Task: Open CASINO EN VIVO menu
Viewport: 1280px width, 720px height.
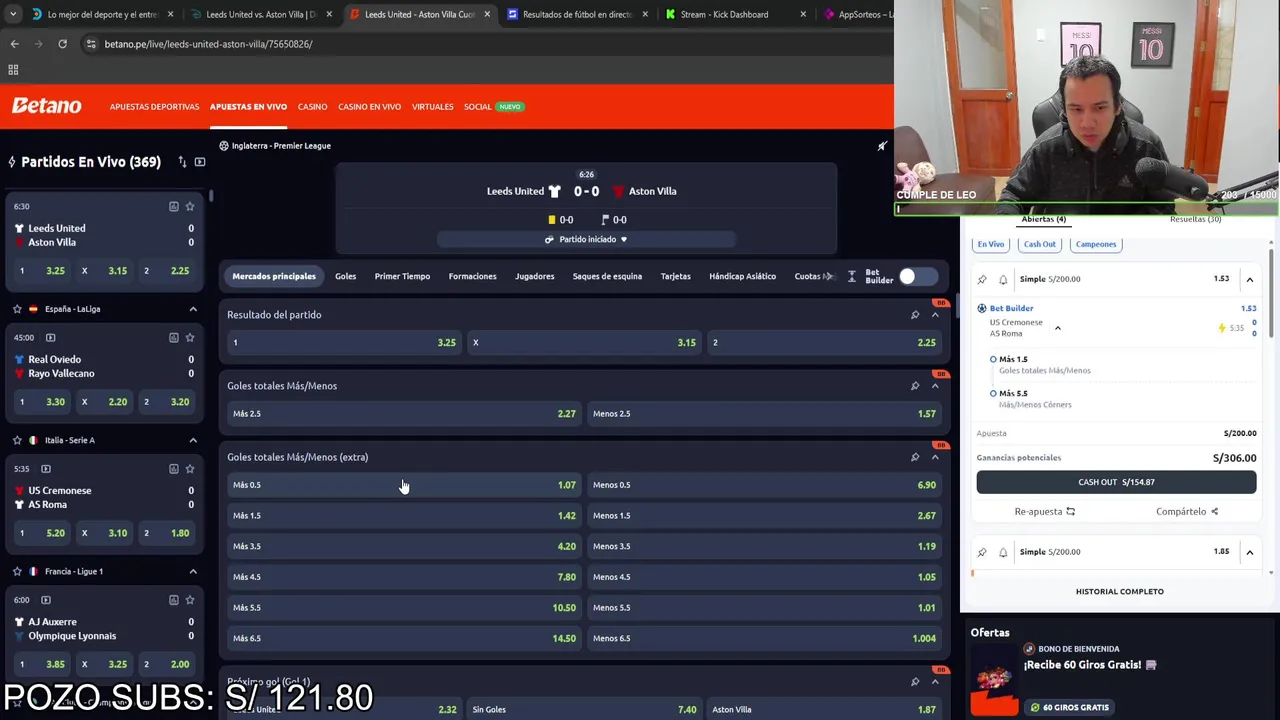Action: pos(369,107)
